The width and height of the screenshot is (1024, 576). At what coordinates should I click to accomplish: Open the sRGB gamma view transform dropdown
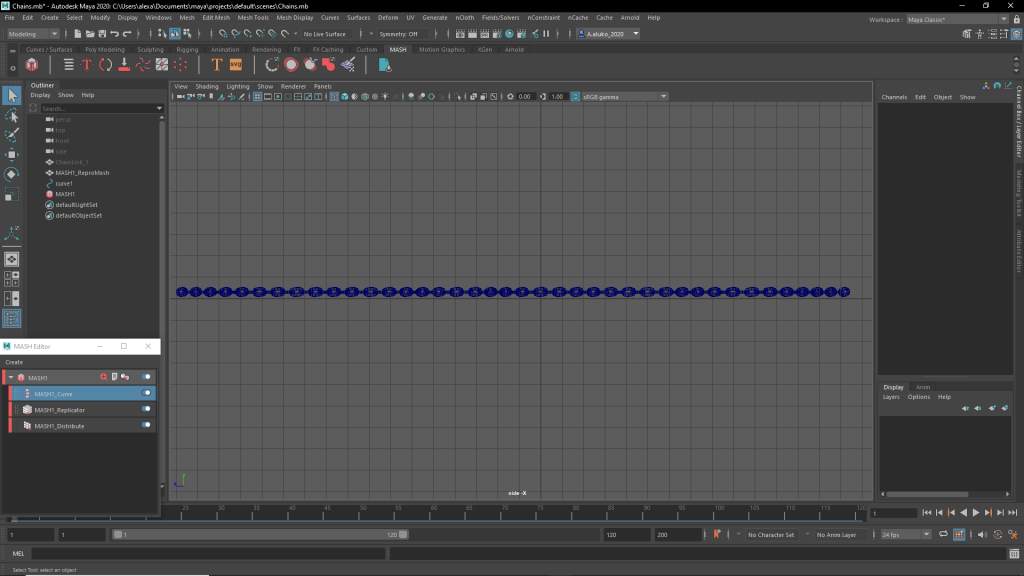618,97
